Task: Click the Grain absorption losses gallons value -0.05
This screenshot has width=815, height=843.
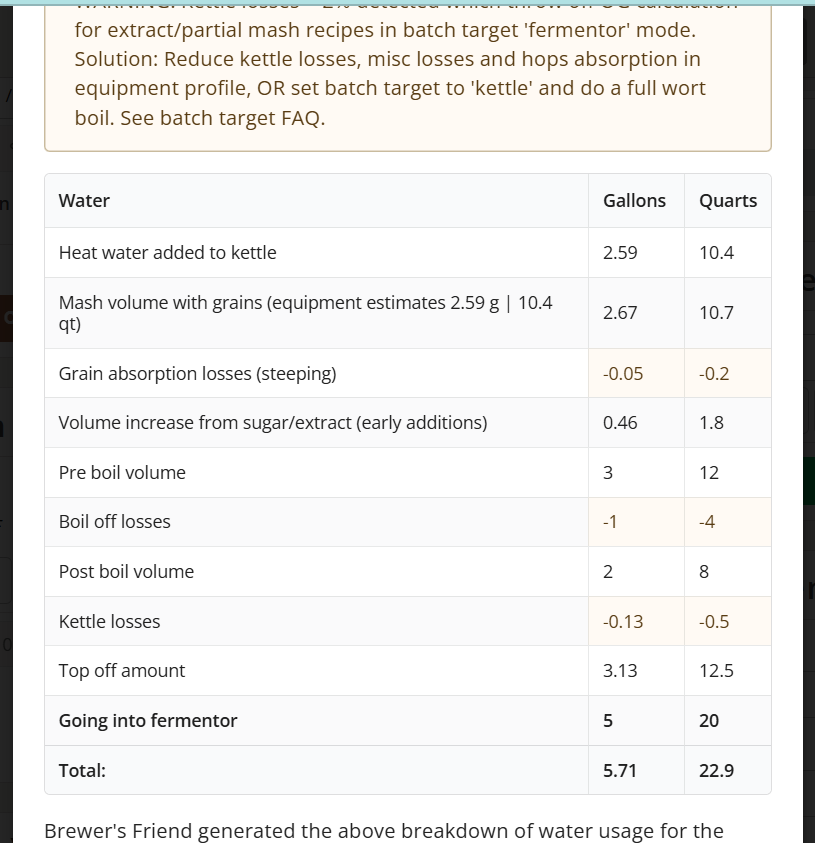Action: 623,374
